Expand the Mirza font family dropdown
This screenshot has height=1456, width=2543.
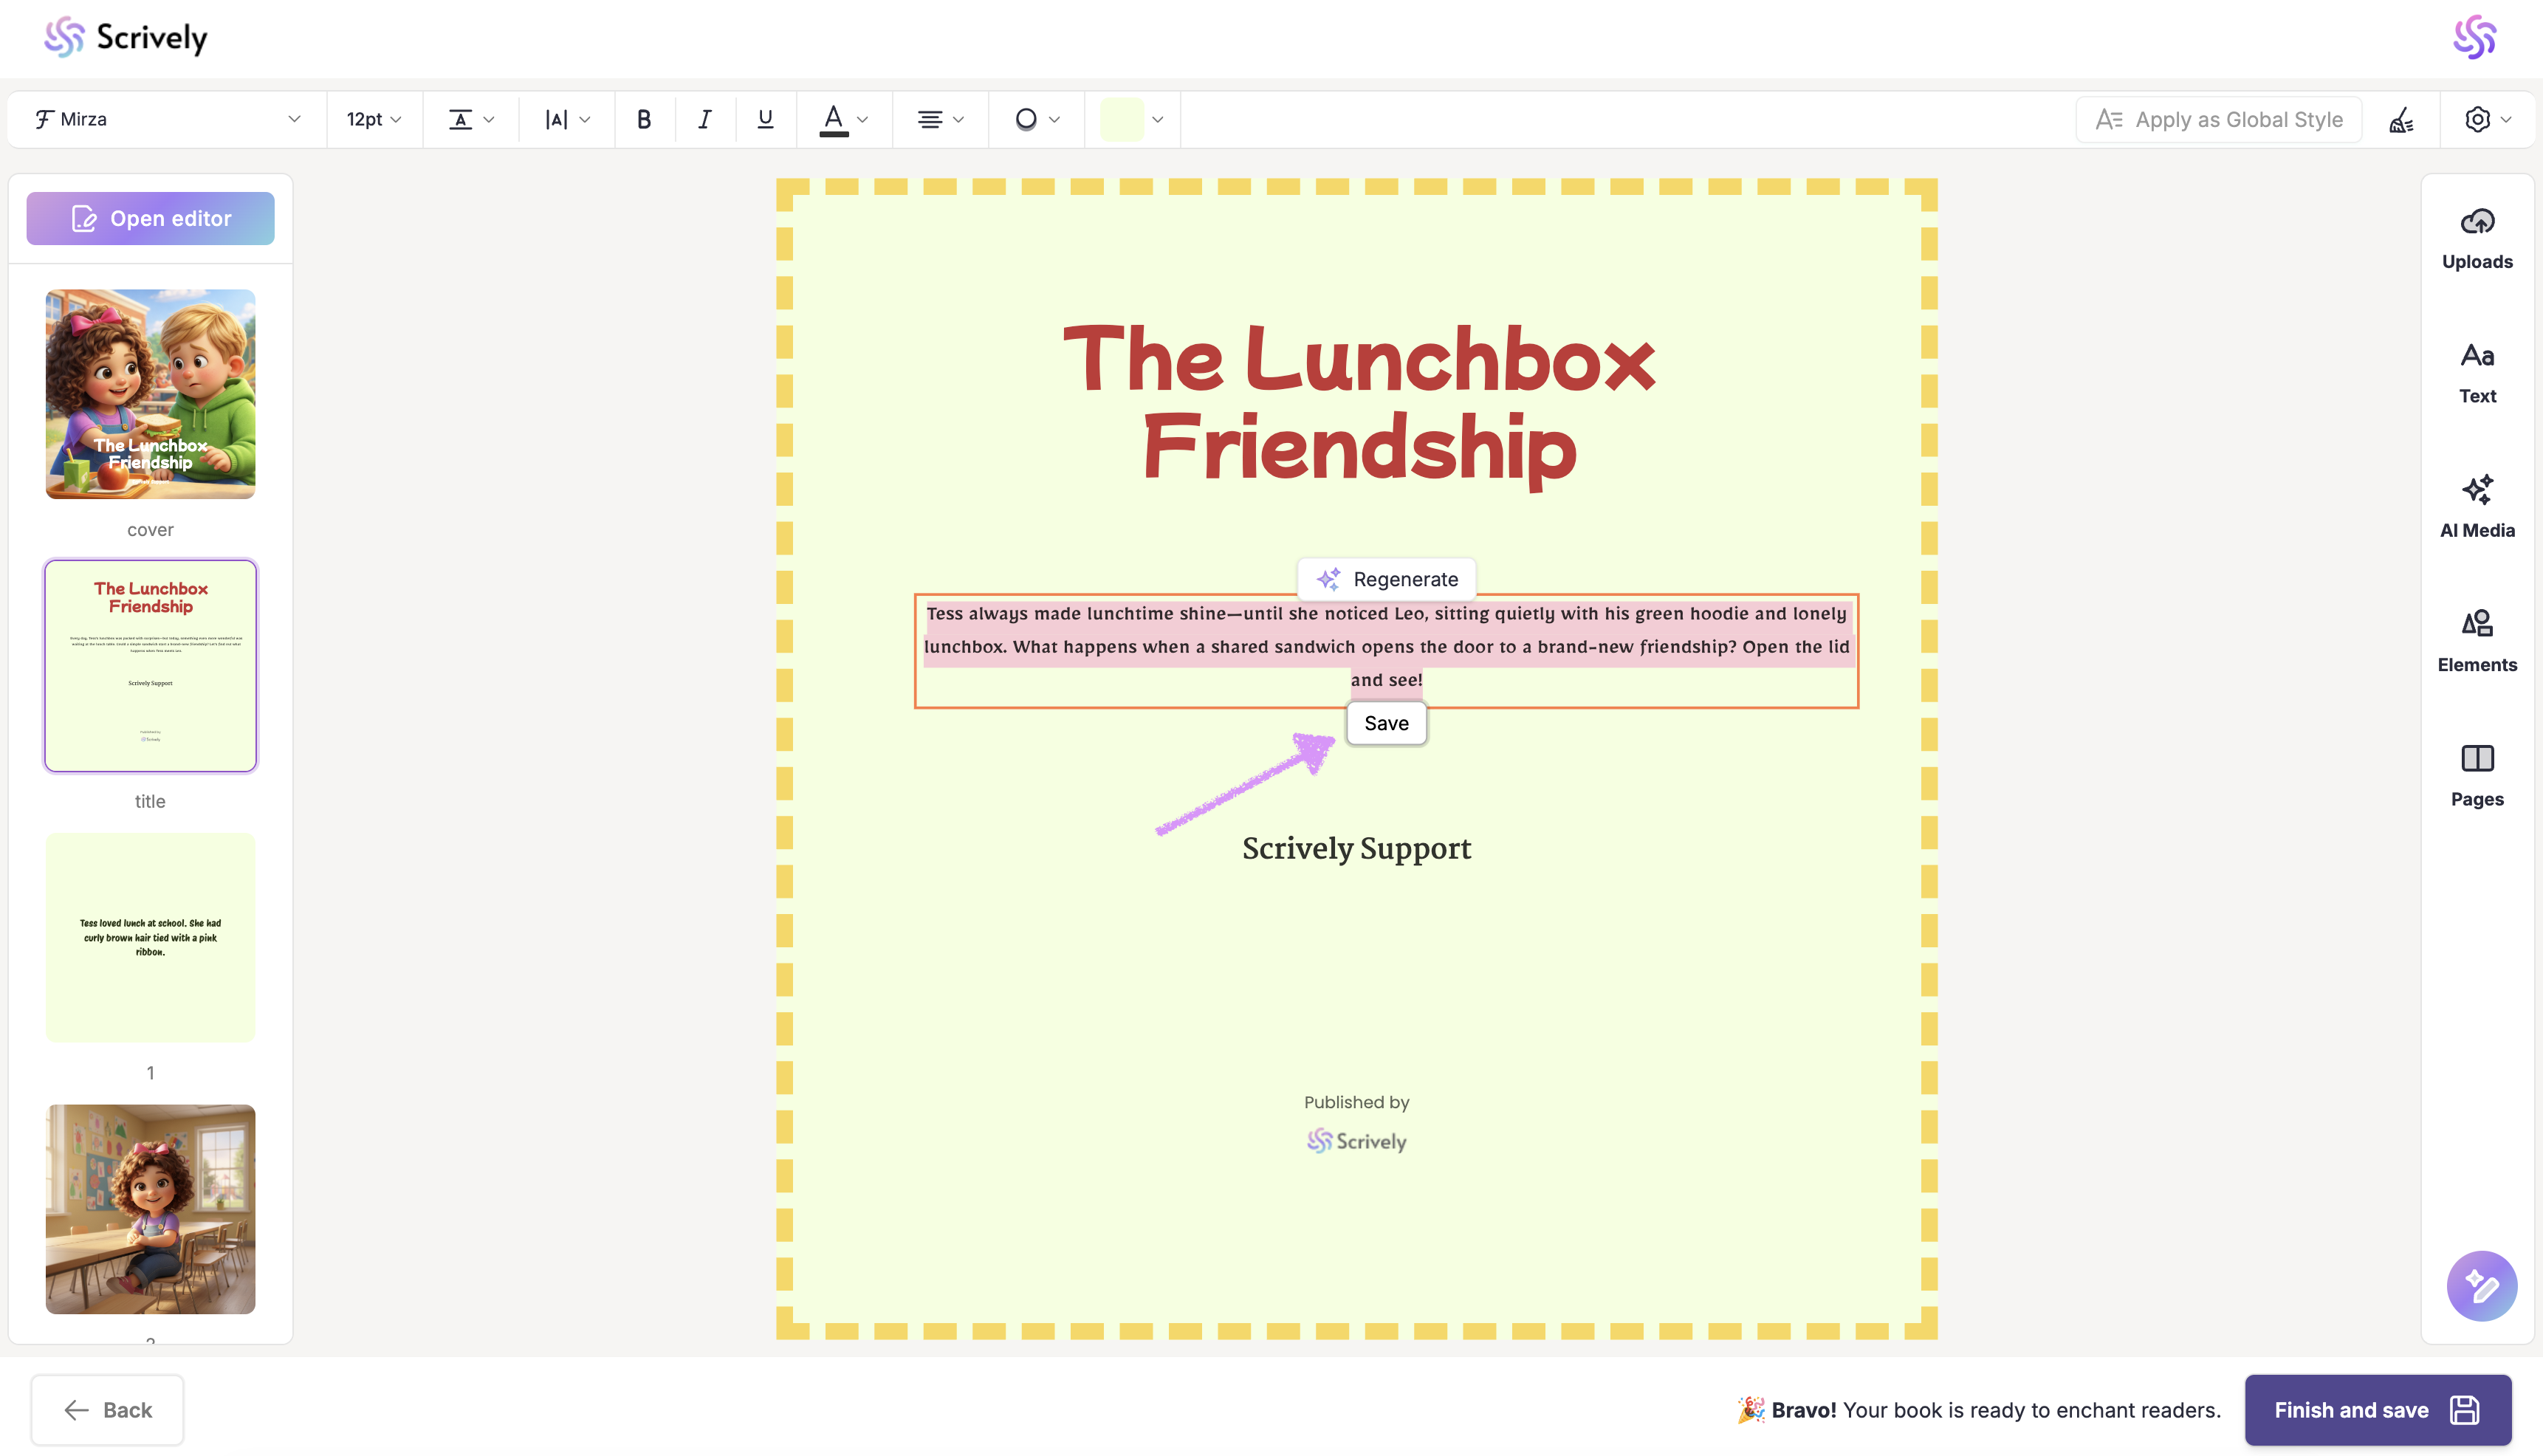[x=167, y=119]
